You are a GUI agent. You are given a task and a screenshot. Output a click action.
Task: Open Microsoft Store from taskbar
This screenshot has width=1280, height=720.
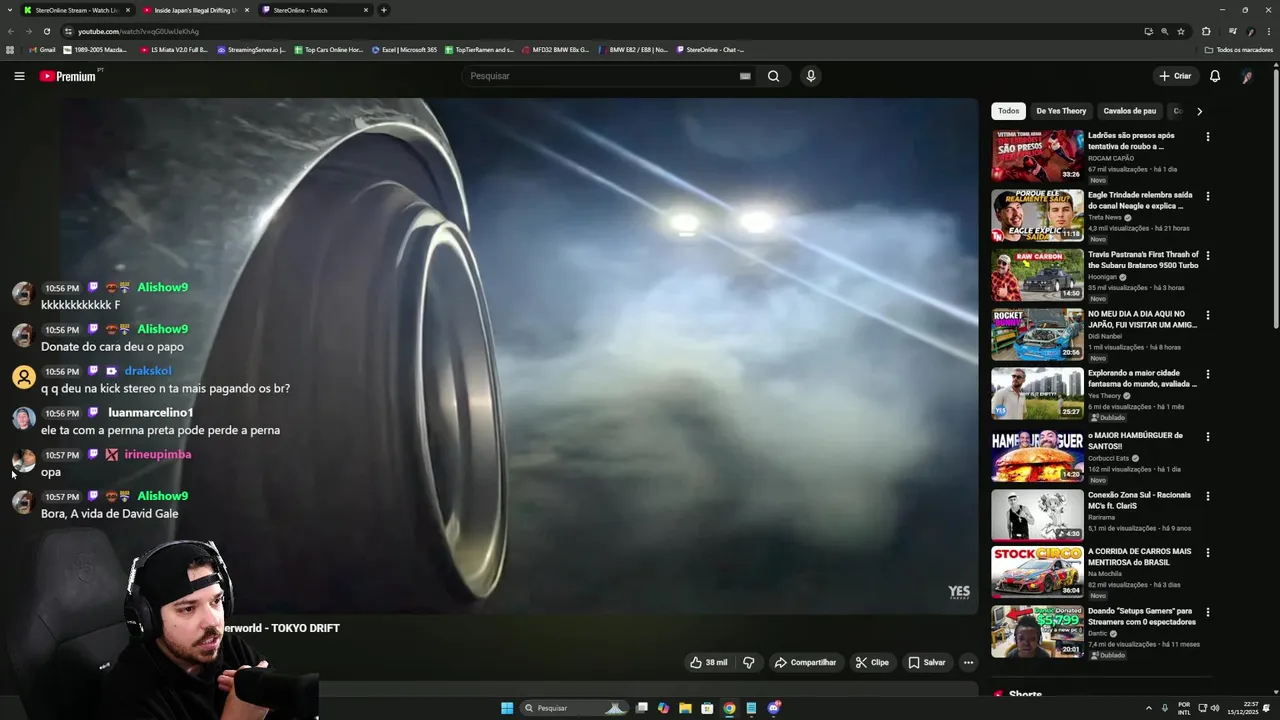click(x=707, y=708)
